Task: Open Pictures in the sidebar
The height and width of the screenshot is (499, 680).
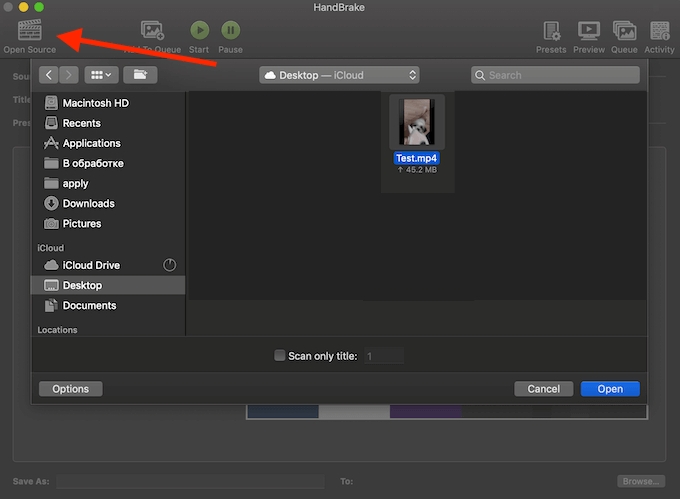Action: [x=108, y=224]
